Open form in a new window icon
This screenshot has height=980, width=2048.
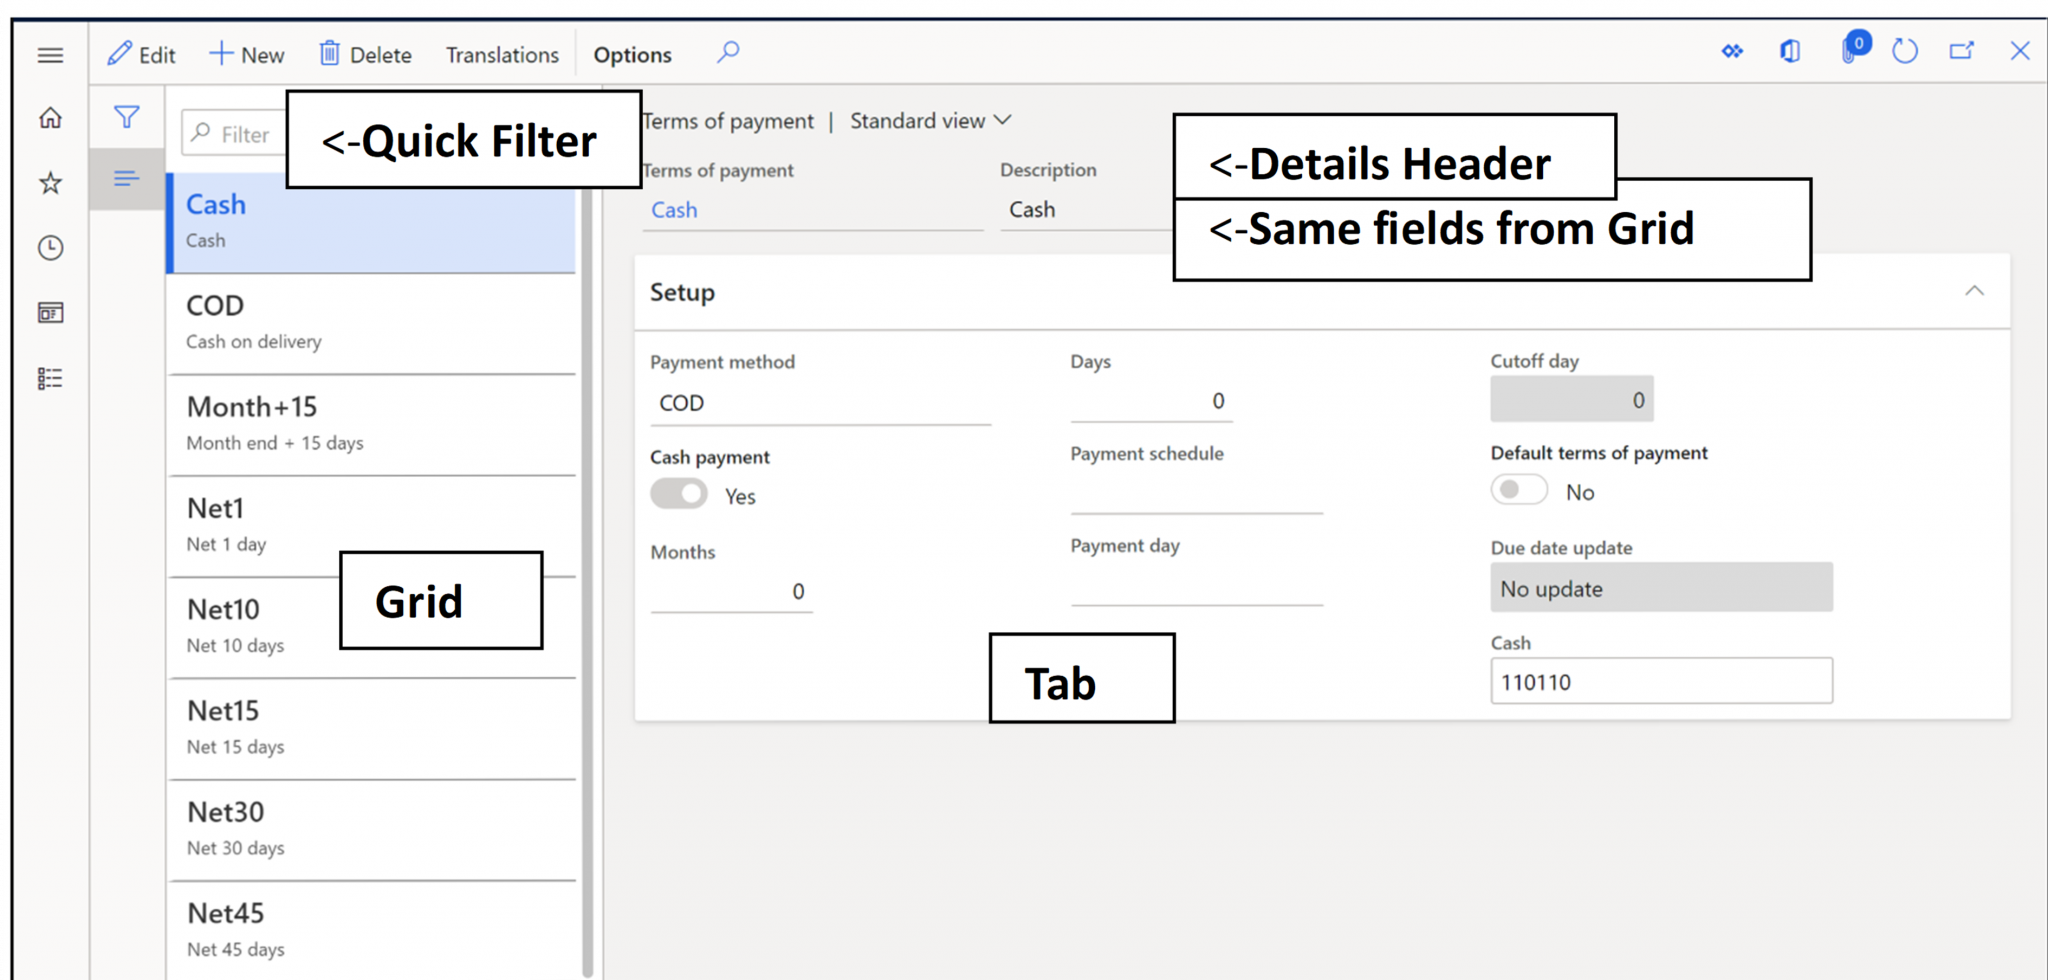point(1961,51)
